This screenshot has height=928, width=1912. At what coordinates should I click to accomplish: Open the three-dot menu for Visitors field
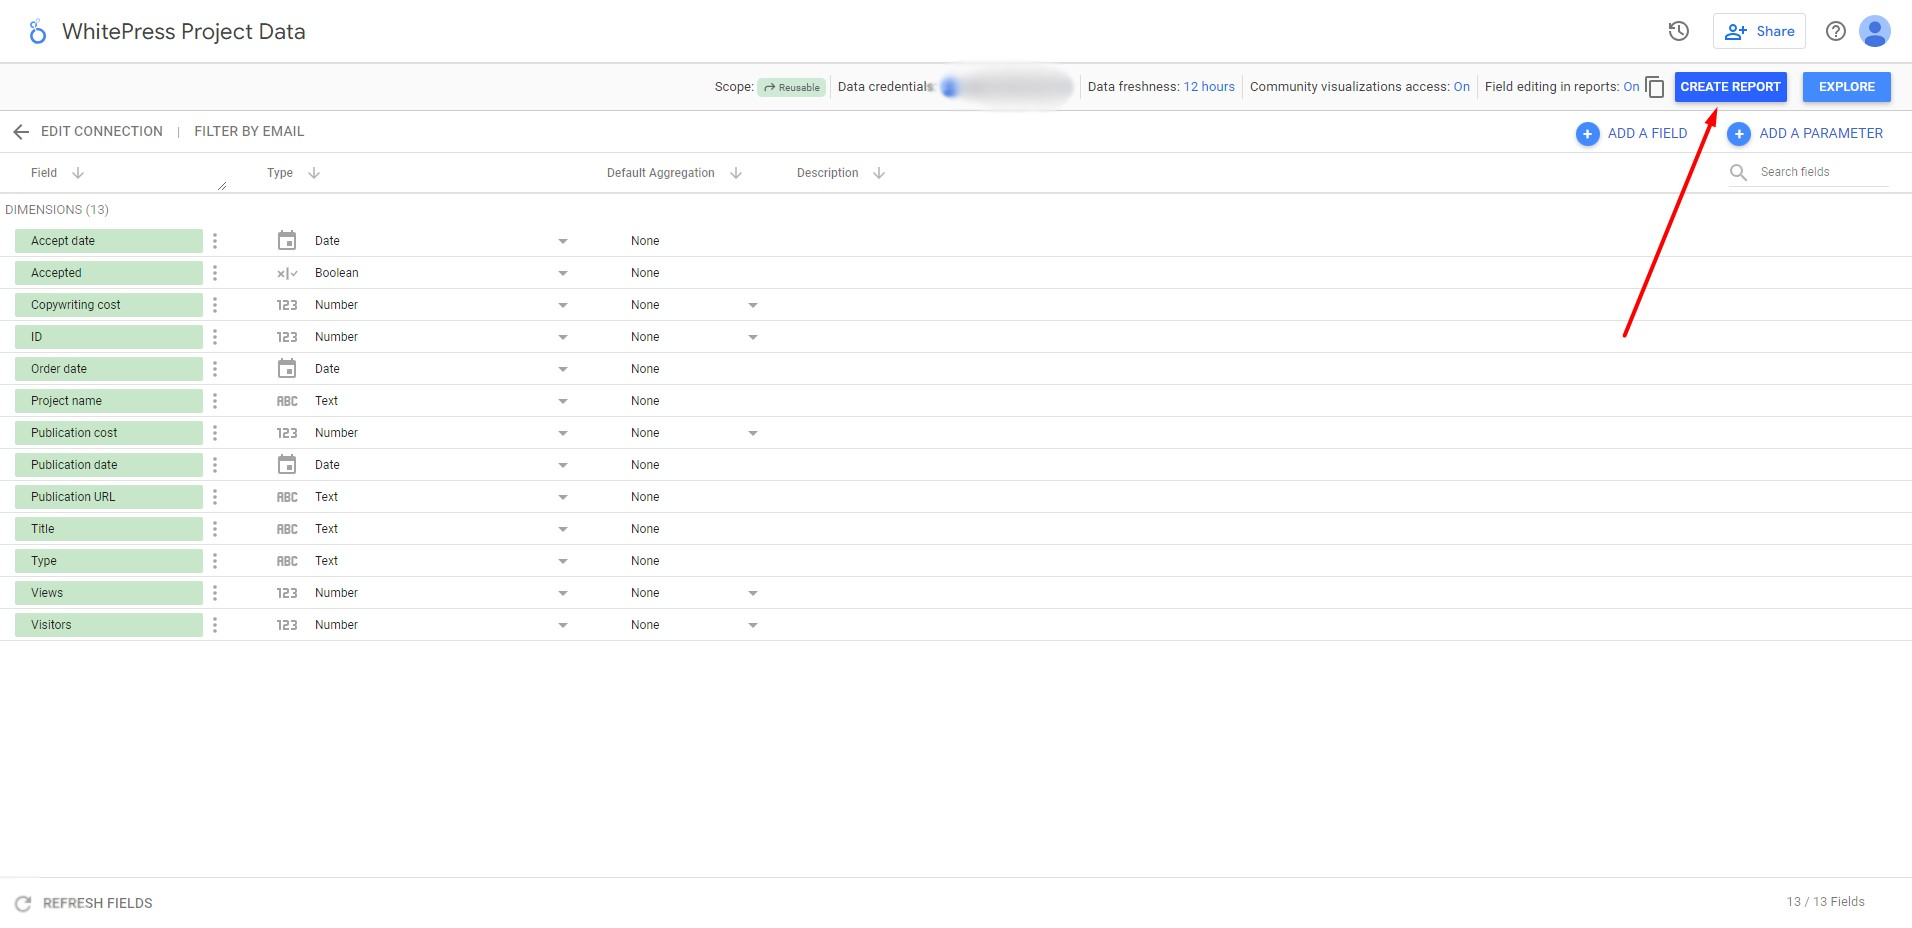(x=215, y=625)
